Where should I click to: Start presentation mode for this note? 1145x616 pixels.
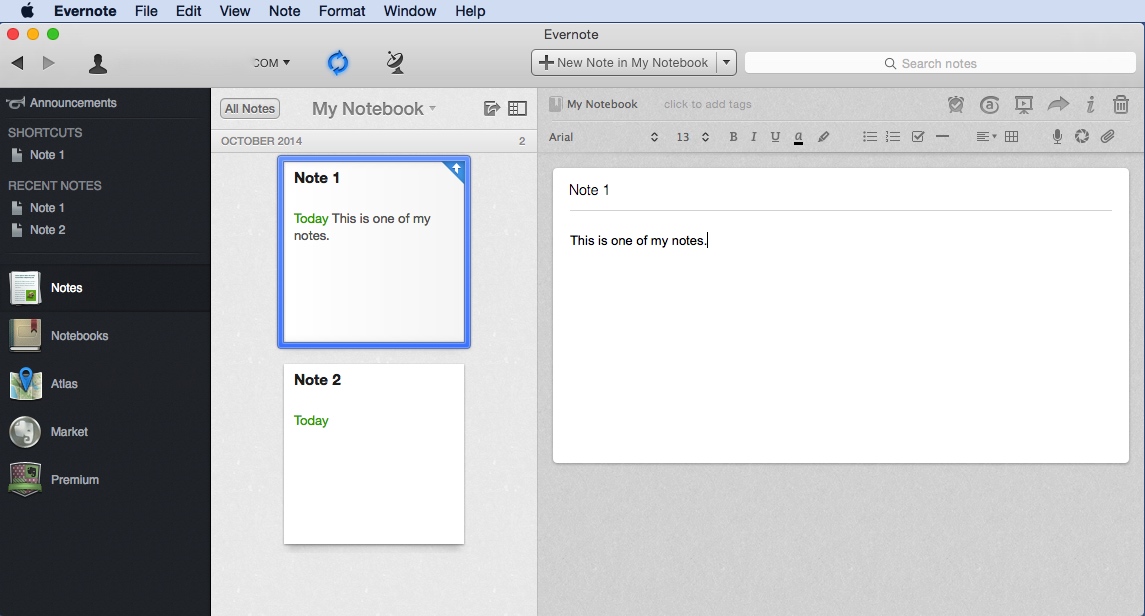point(1023,105)
